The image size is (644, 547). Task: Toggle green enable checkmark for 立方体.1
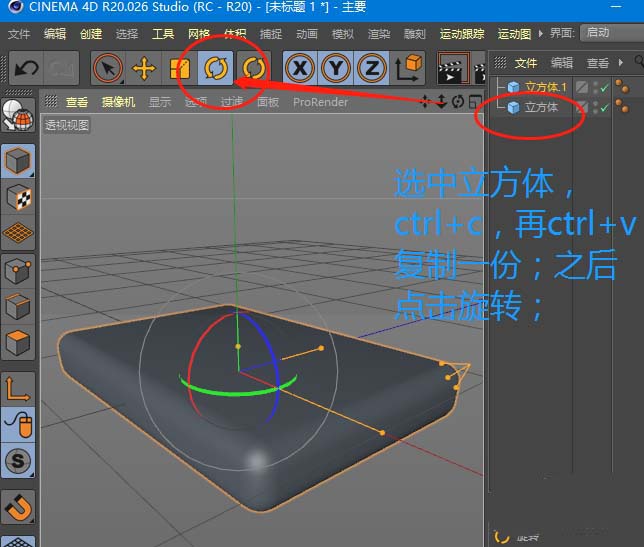[x=604, y=87]
